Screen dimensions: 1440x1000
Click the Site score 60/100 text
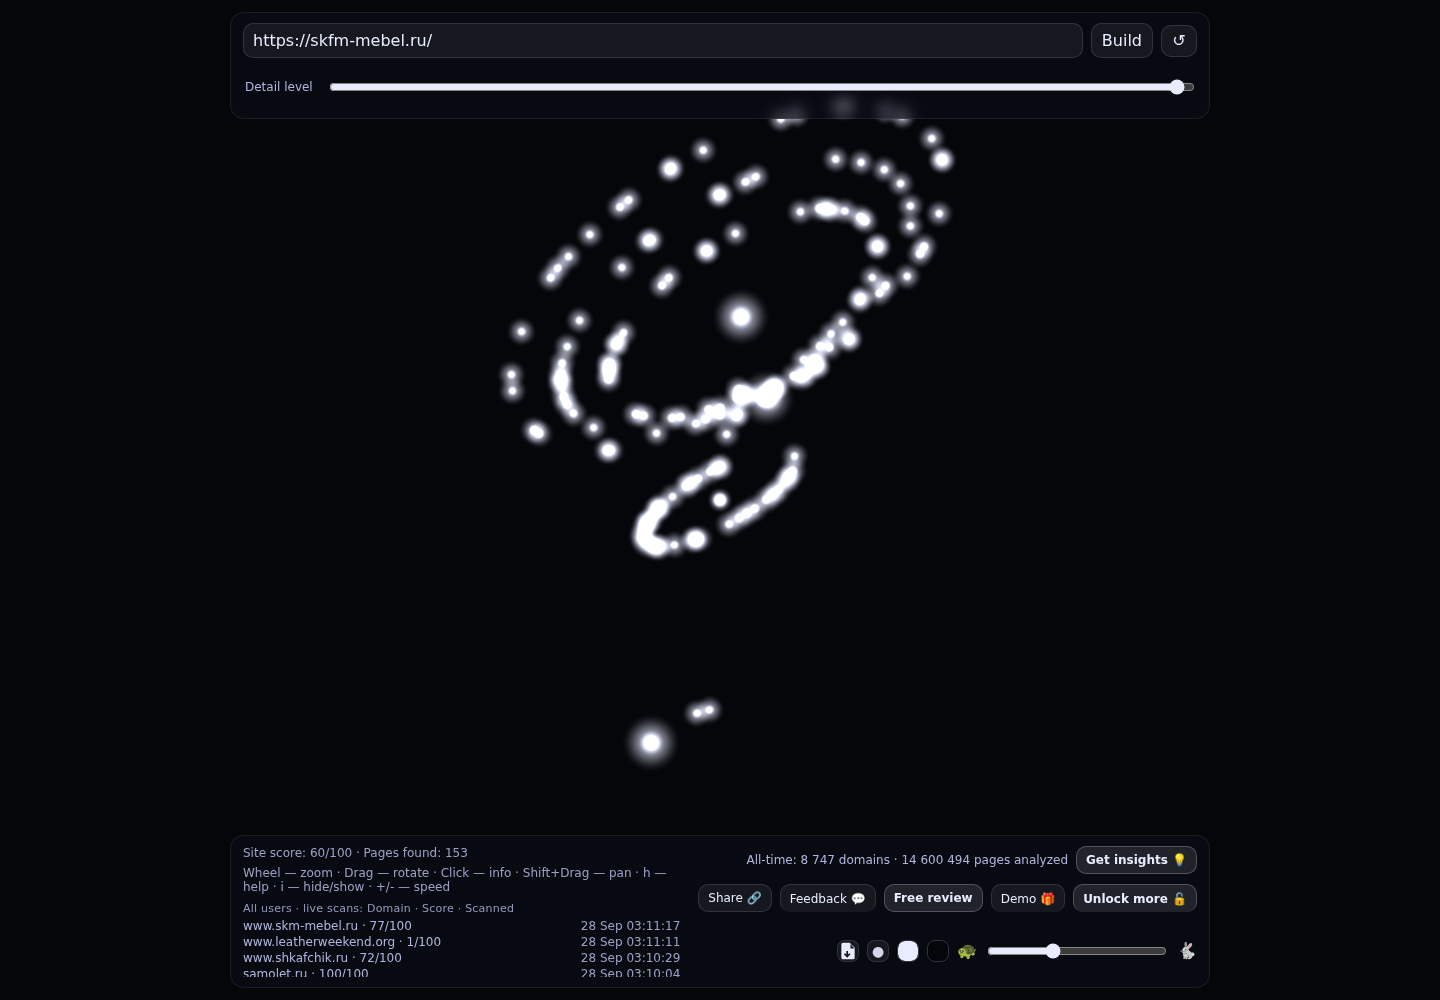[x=297, y=853]
